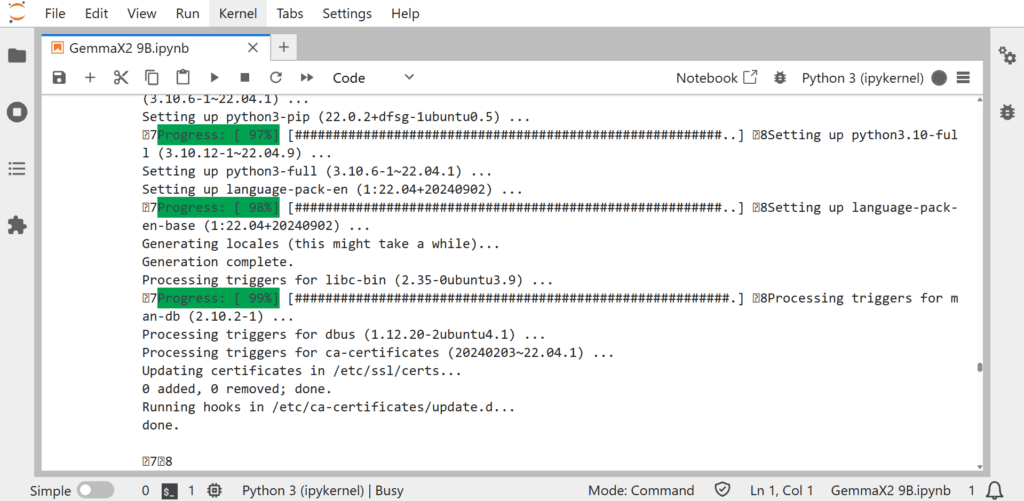Click the Python 3 (ipykernel) kernel selector
1024x501 pixels.
[864, 78]
